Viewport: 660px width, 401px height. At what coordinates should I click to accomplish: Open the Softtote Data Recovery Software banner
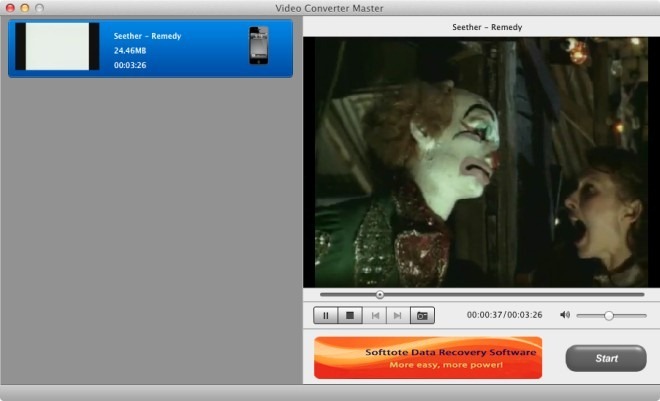point(428,358)
